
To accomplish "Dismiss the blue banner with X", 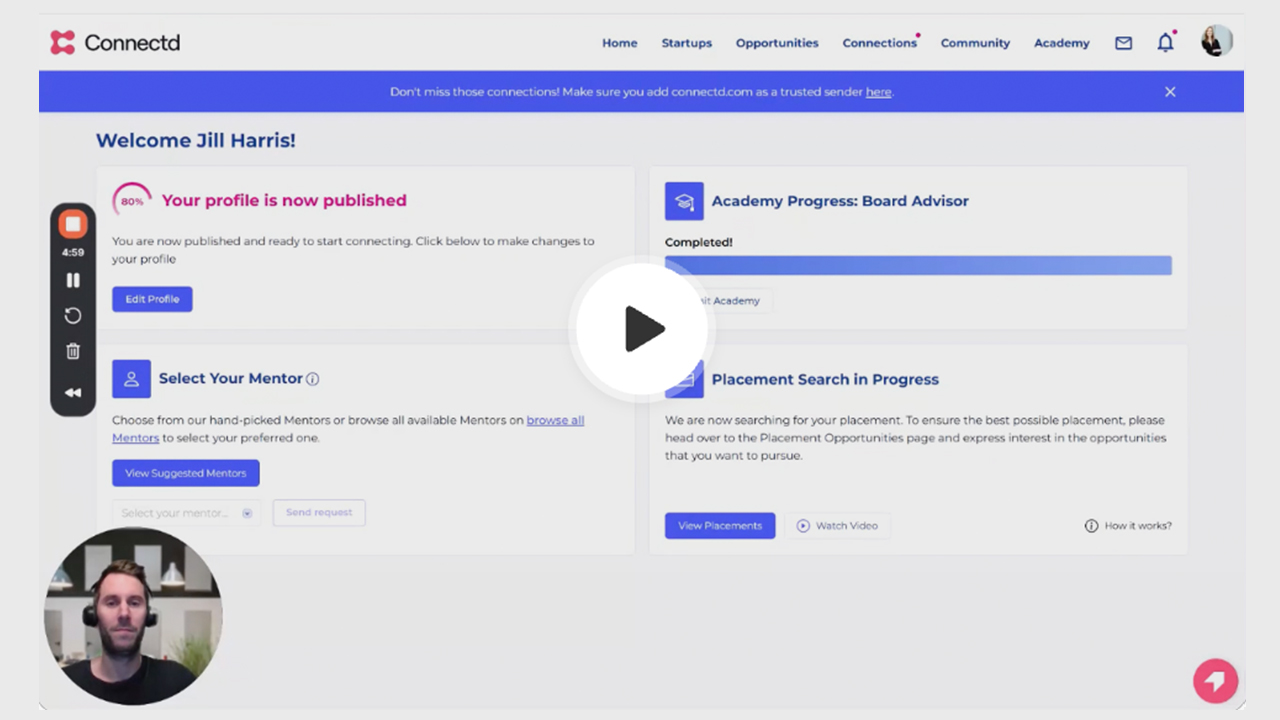I will 1170,92.
